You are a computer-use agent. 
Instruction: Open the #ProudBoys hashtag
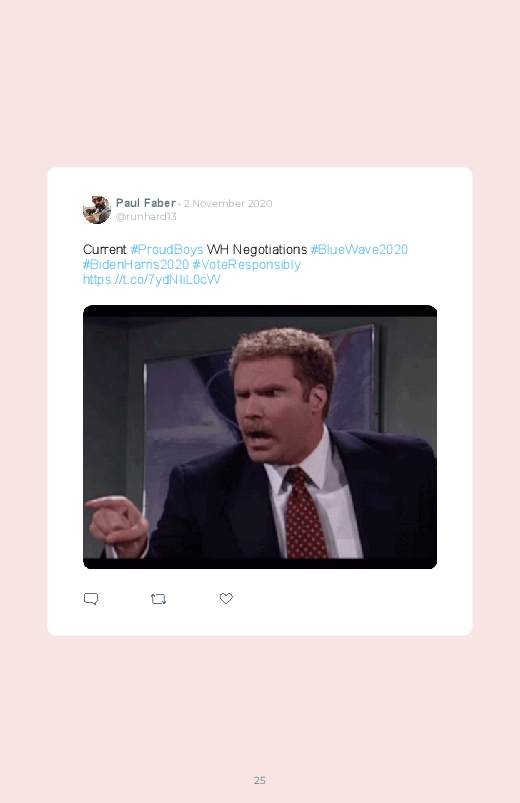(x=167, y=249)
